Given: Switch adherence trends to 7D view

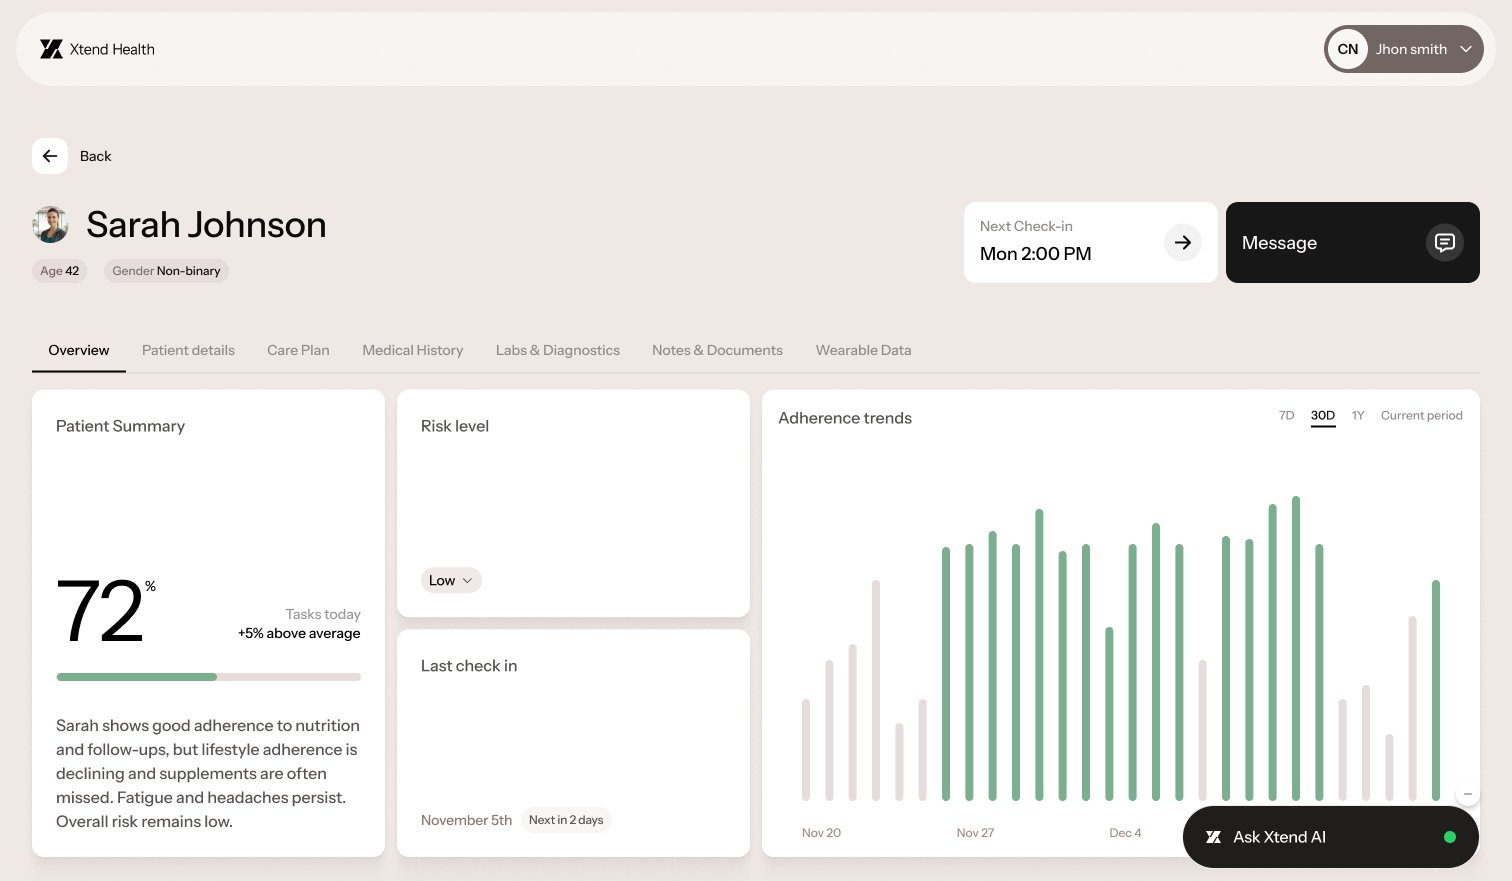Looking at the screenshot, I should (x=1286, y=415).
